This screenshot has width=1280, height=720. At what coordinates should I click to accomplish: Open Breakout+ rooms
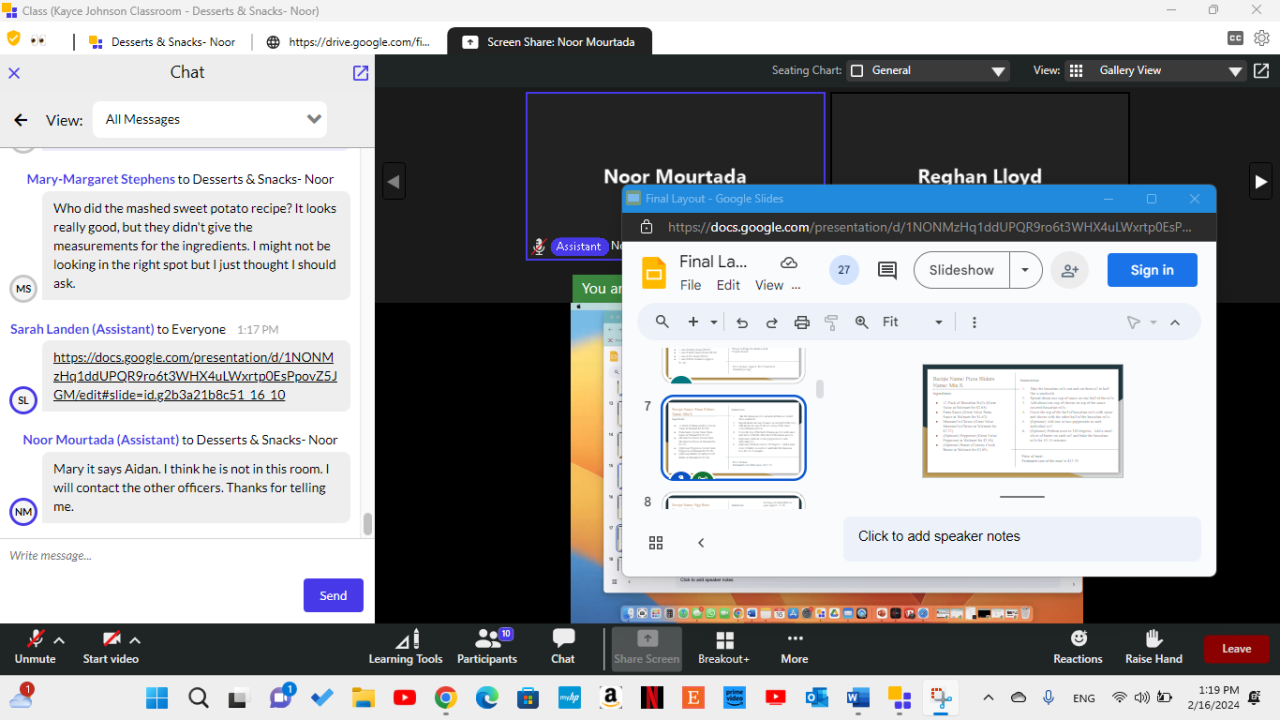(x=725, y=648)
